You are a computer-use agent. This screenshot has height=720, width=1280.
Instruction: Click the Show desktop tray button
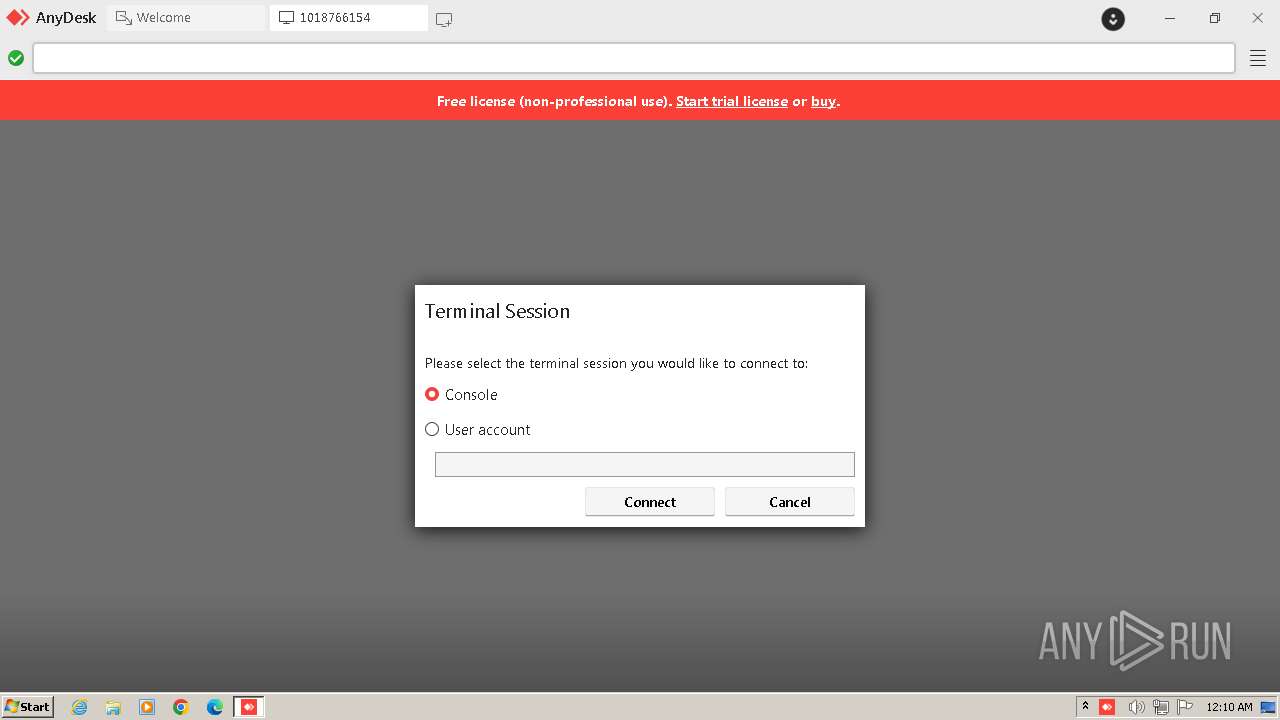click(x=1268, y=707)
